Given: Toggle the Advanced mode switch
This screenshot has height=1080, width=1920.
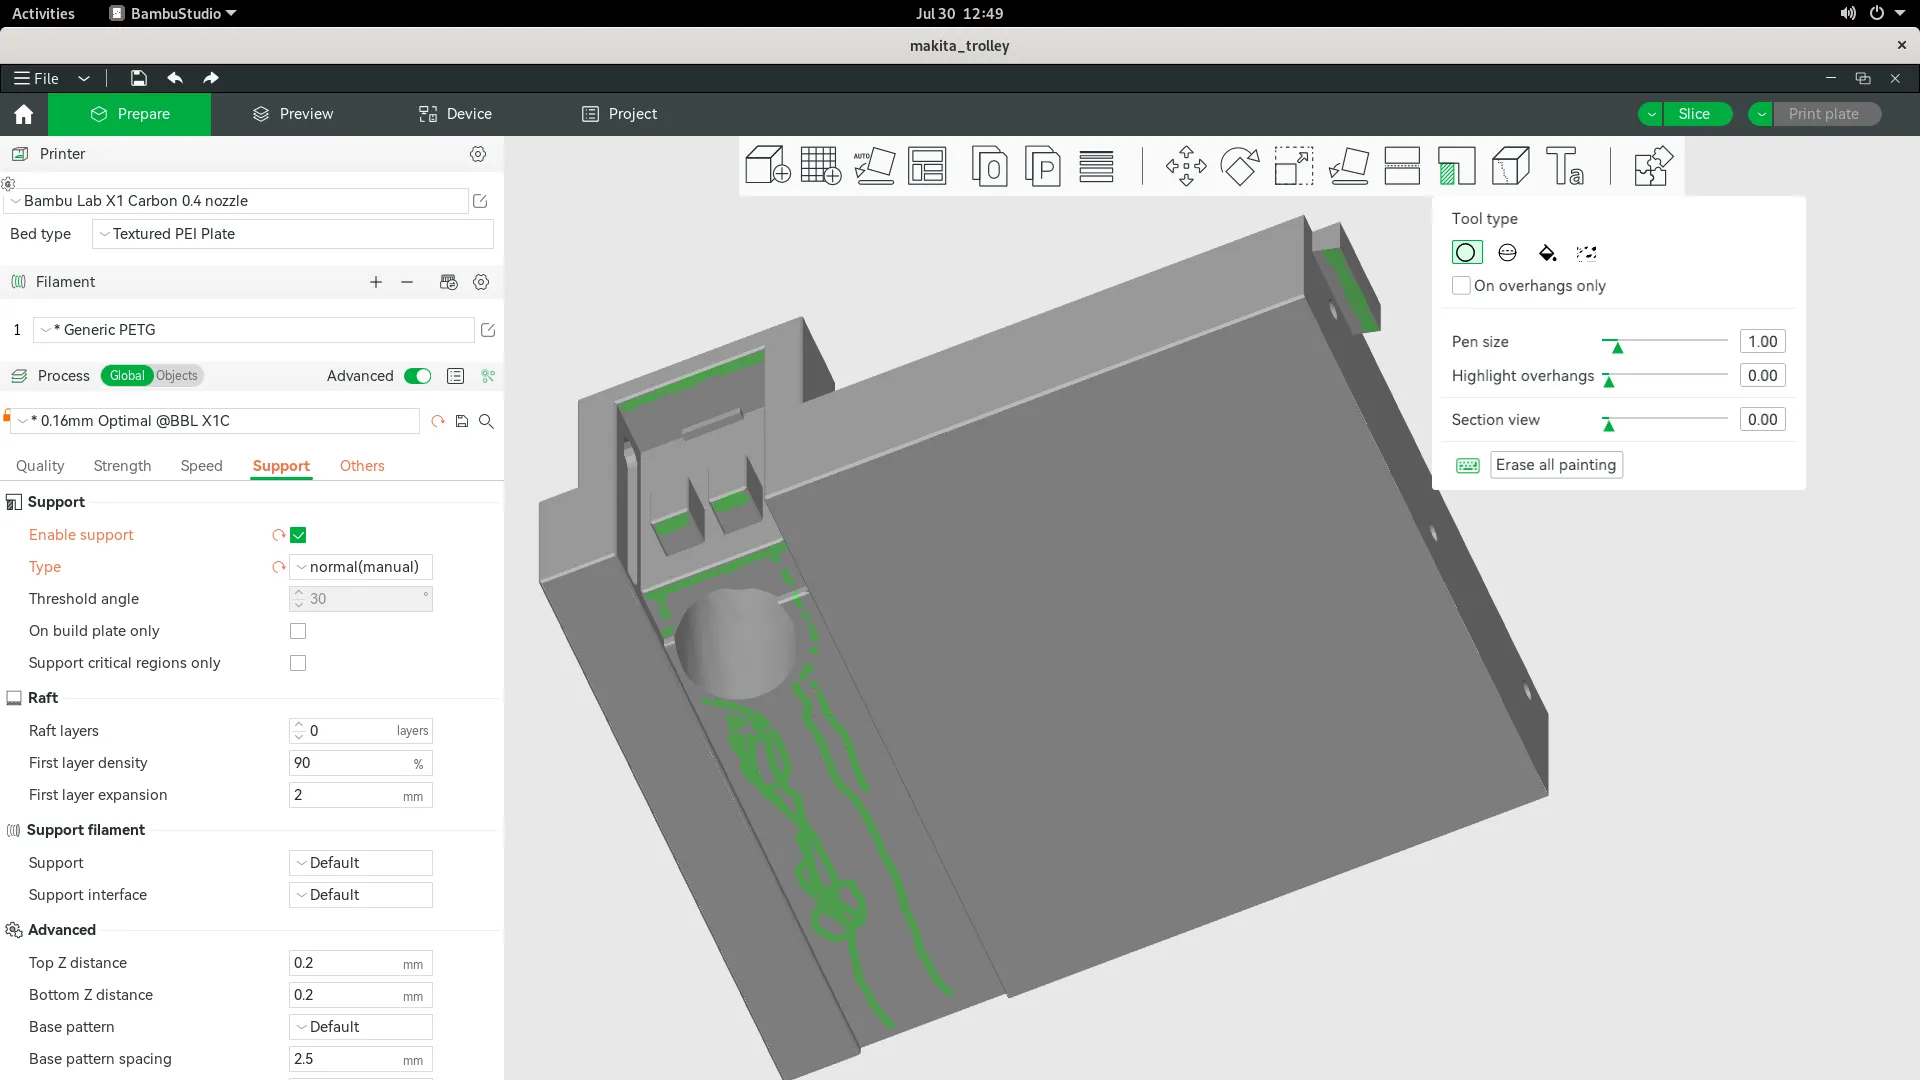Looking at the screenshot, I should (418, 376).
